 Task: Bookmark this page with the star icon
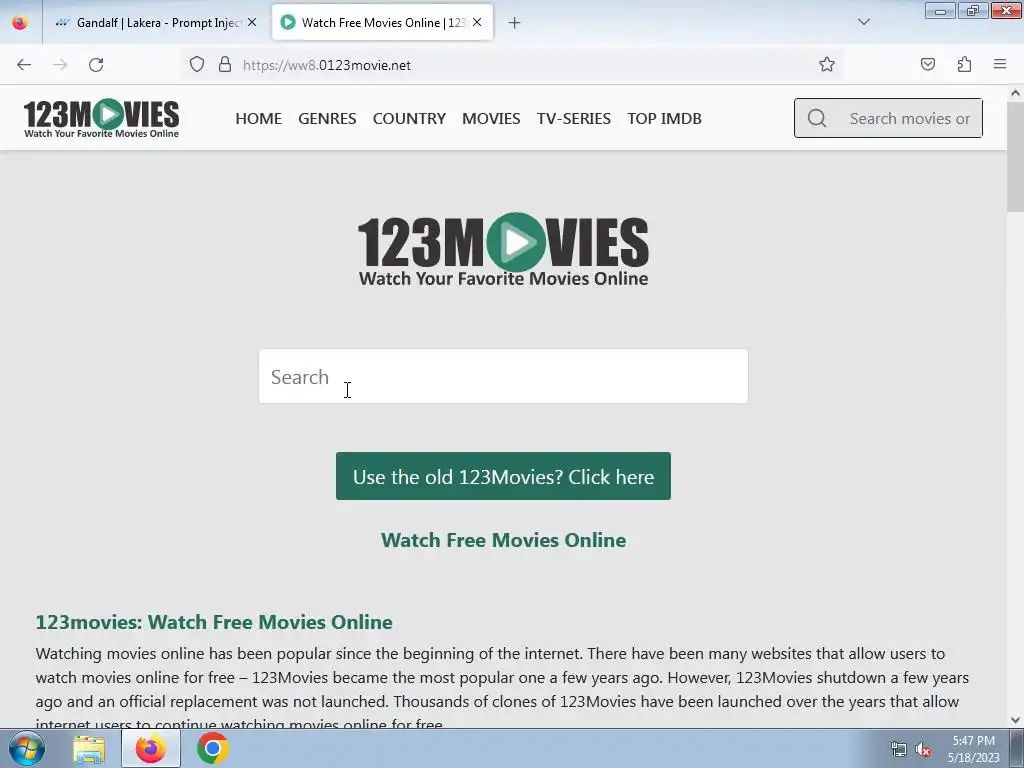tap(827, 65)
